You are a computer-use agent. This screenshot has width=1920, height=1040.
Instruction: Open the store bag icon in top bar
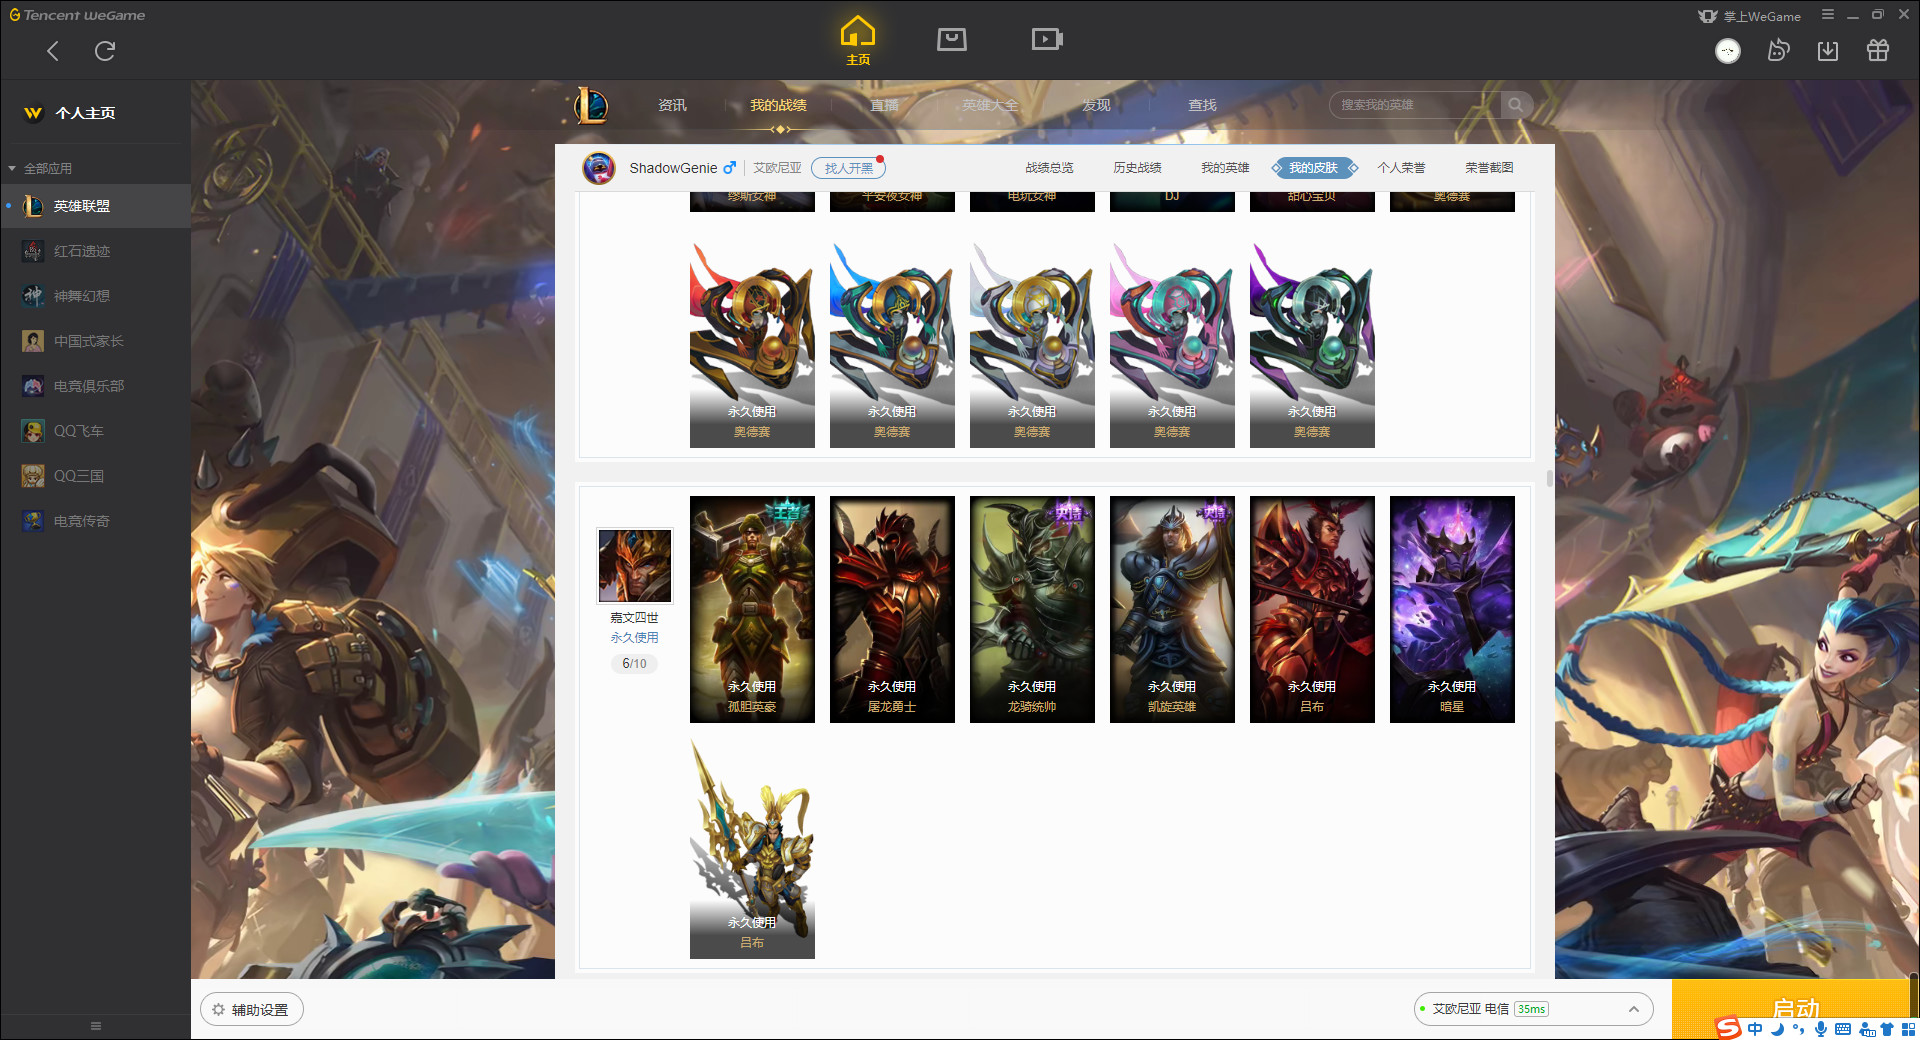coord(952,39)
